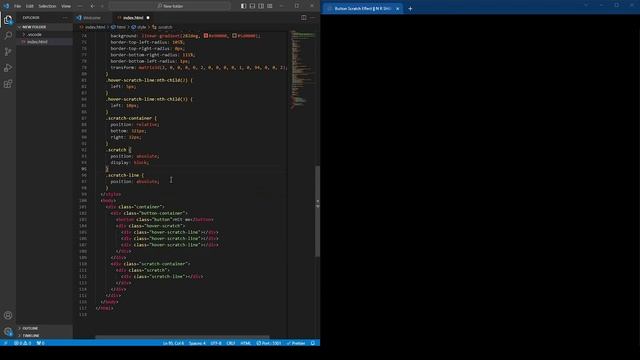Click second gradient color swatch on background line

pos(234,36)
